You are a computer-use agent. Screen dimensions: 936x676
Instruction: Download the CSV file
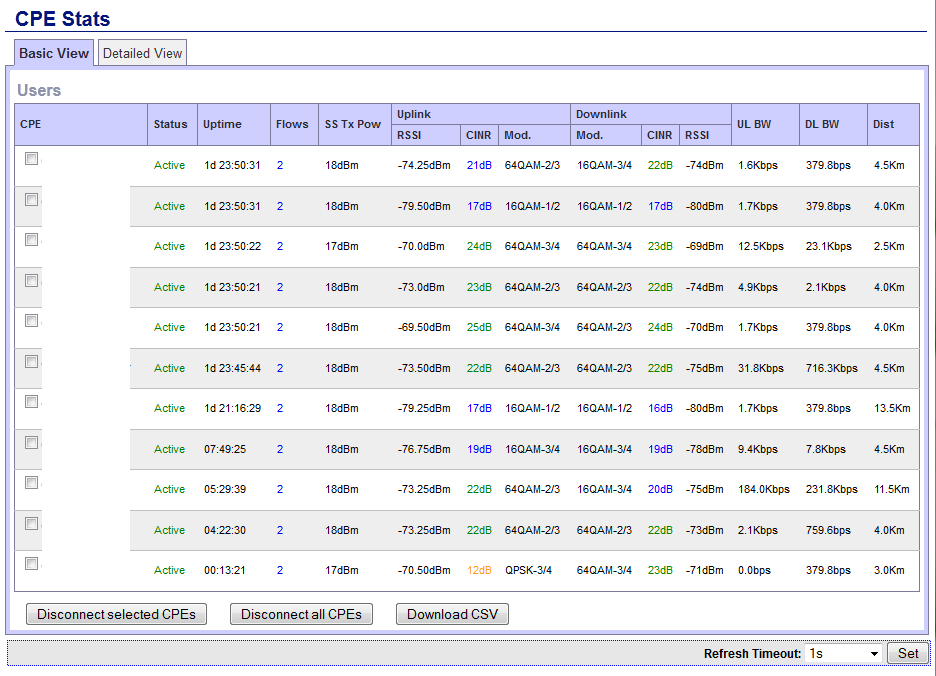452,614
